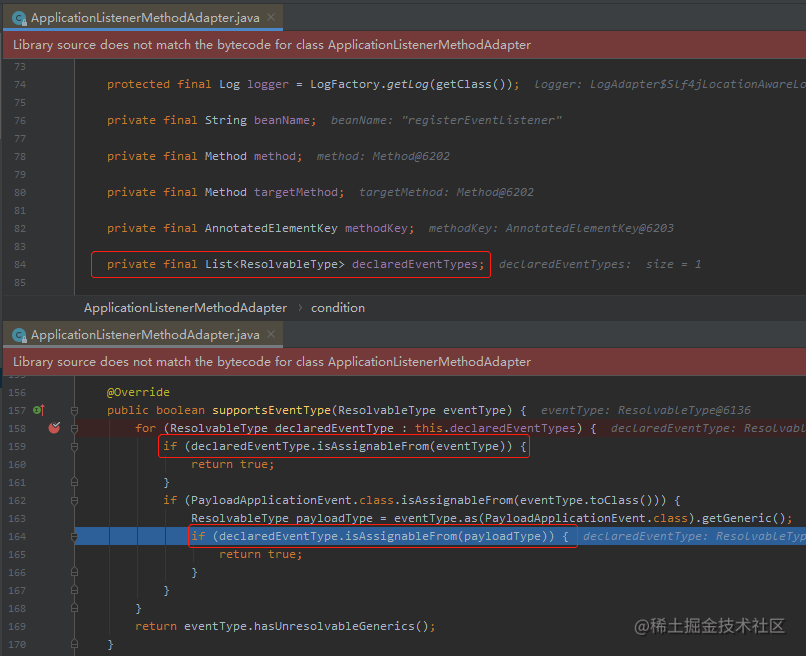Click line number 164 in the gutter
Screen dimensions: 806x656
17,536
